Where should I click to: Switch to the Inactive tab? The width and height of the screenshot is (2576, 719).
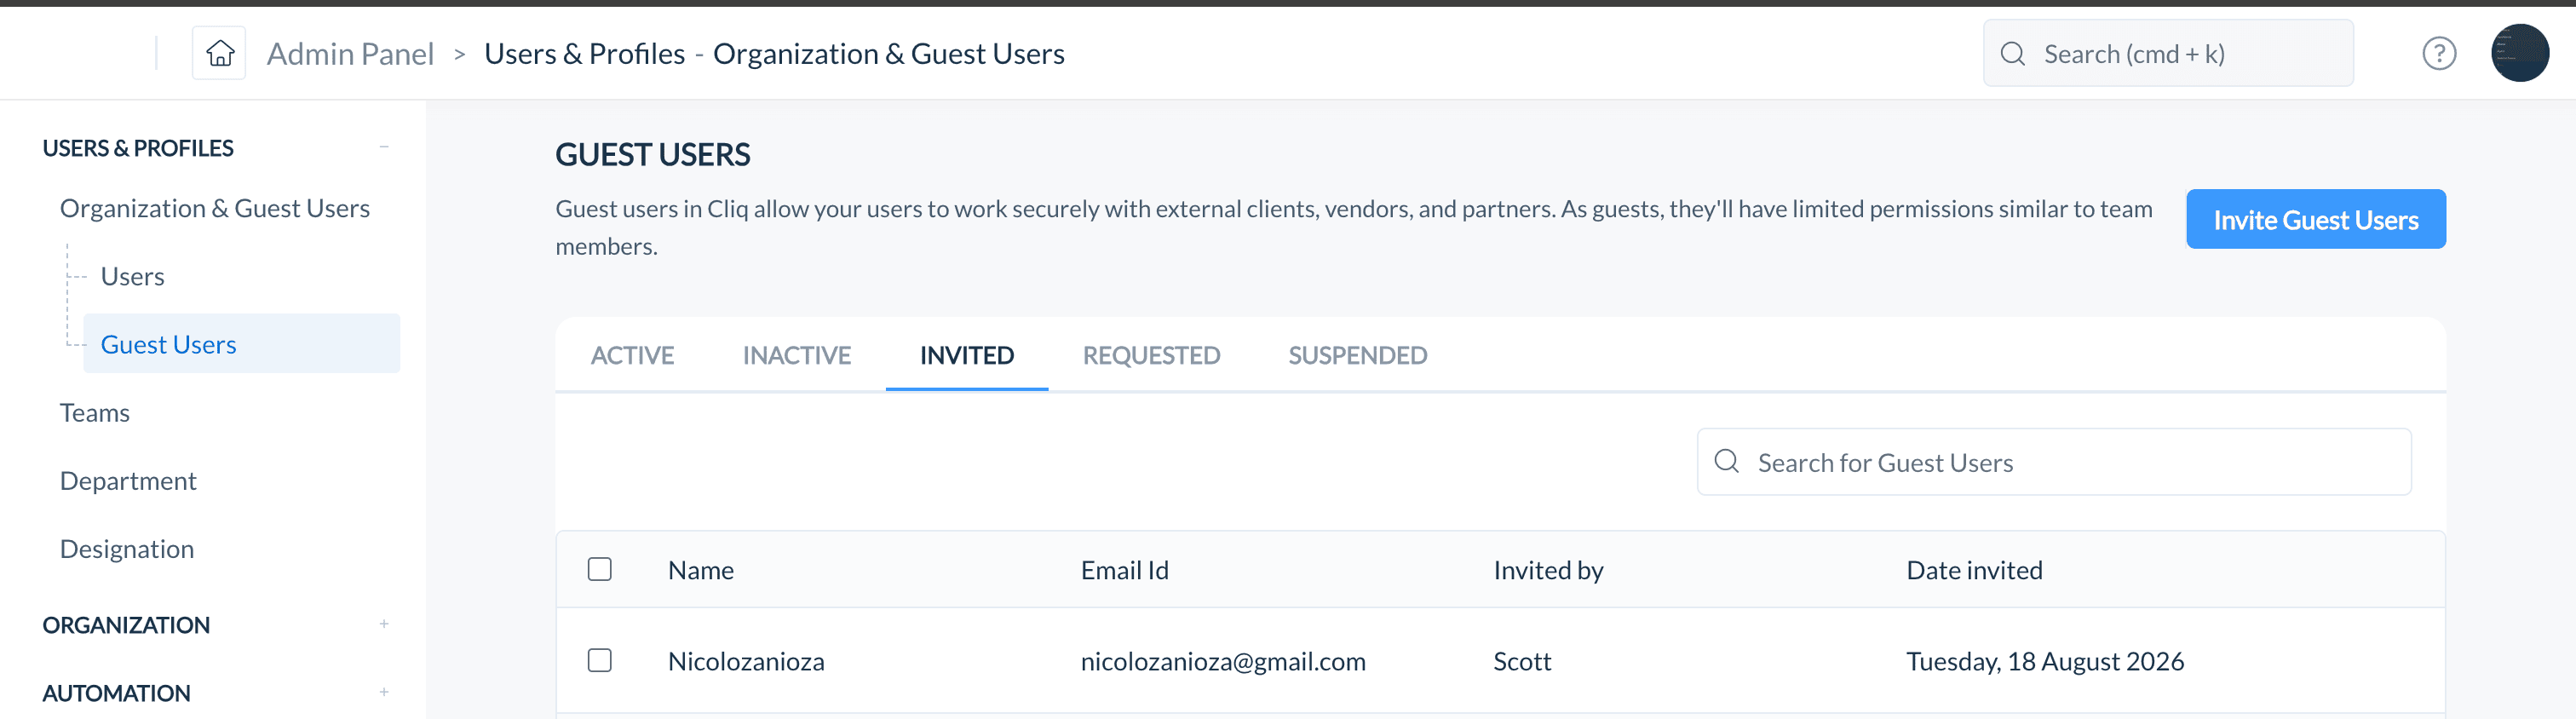click(796, 355)
